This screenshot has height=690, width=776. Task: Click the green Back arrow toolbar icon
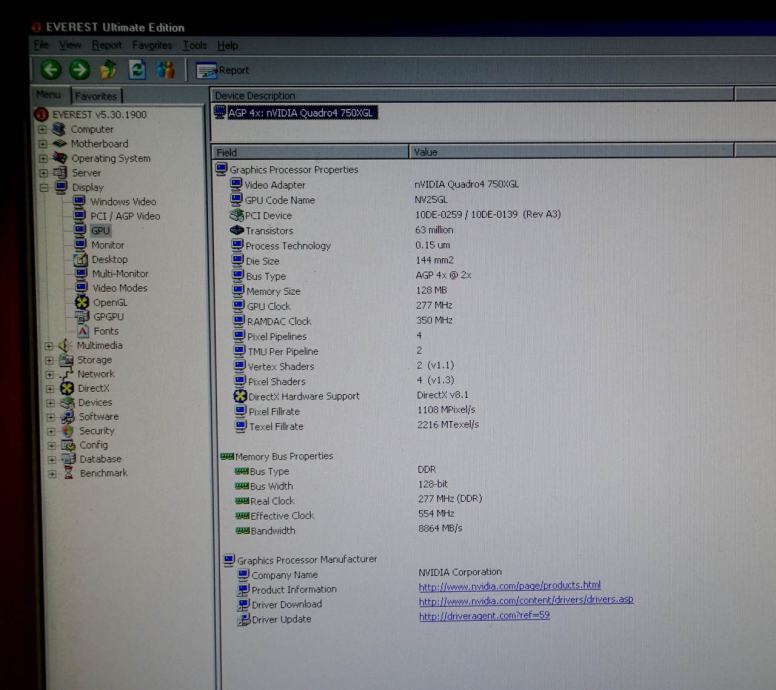pos(51,70)
